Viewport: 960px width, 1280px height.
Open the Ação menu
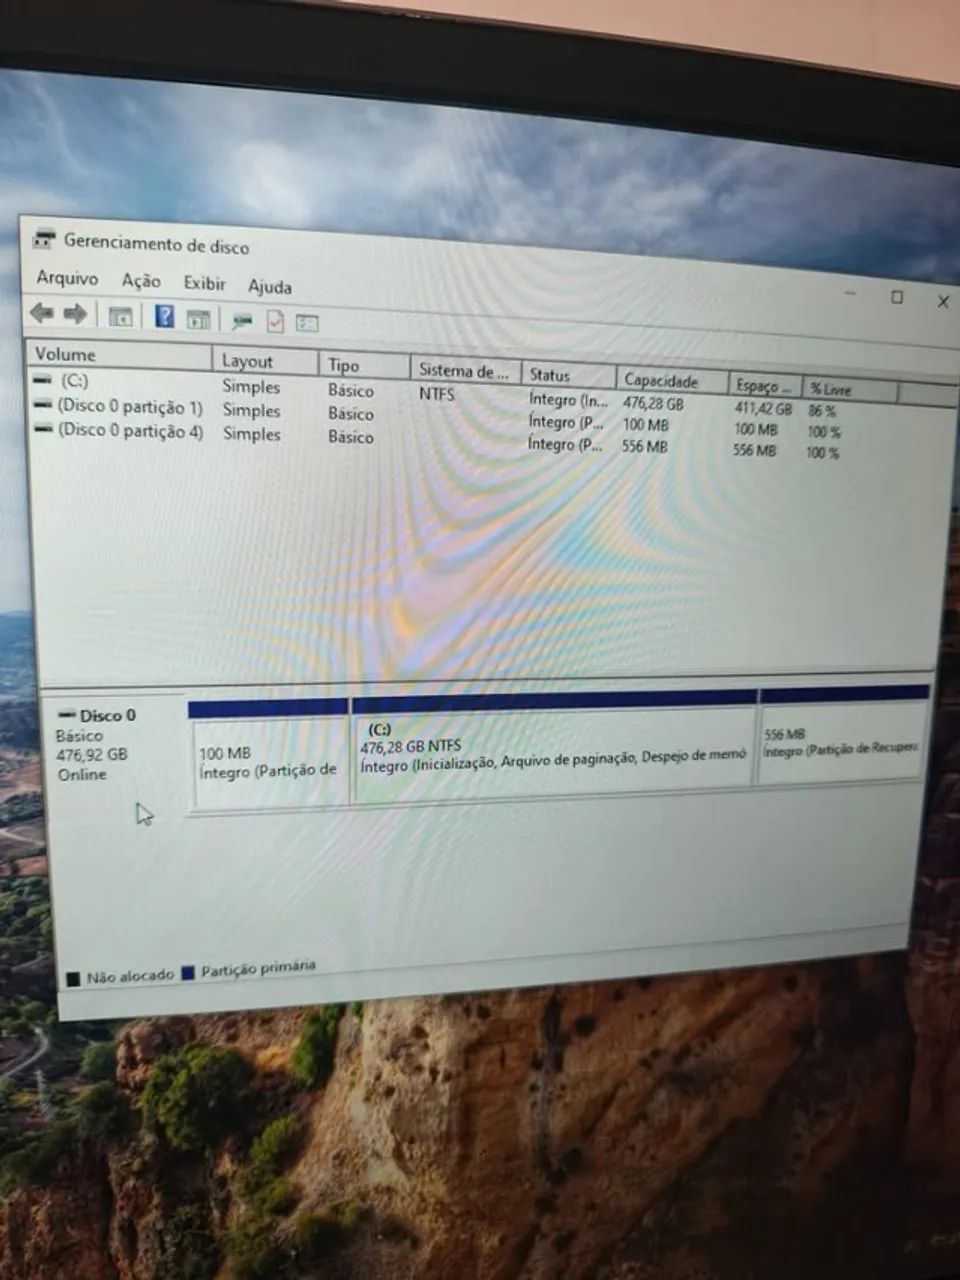click(141, 281)
